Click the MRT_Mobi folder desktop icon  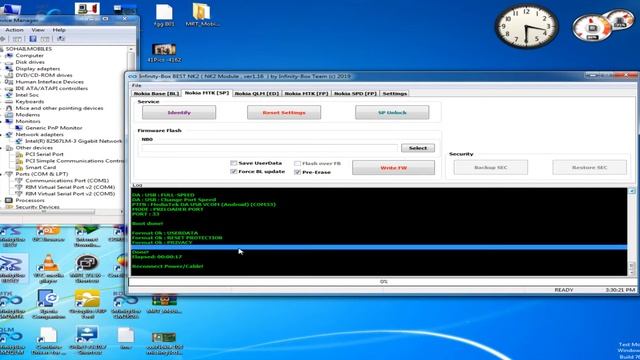202,15
